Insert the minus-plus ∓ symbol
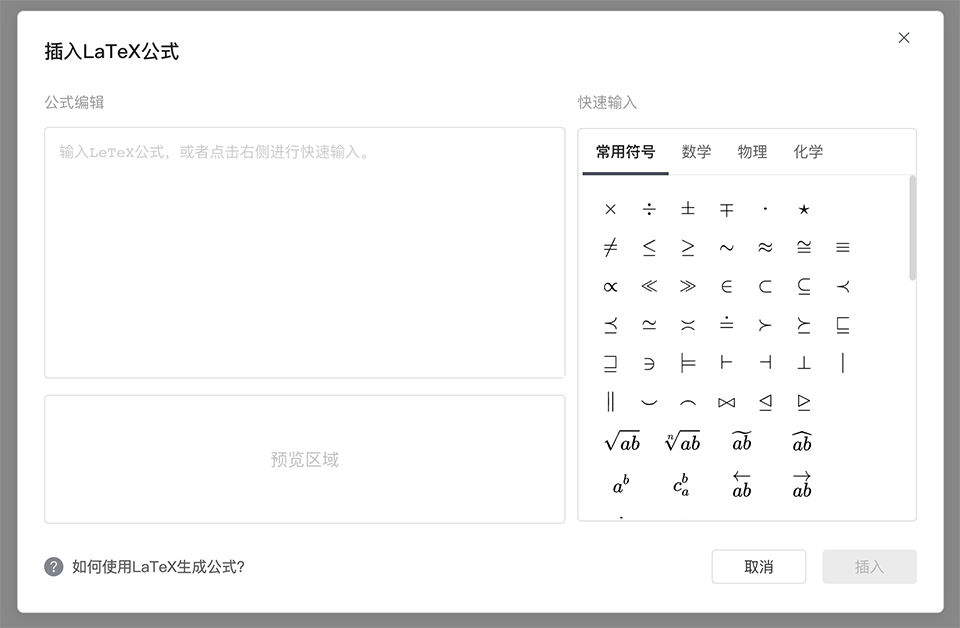This screenshot has height=628, width=960. (x=727, y=211)
